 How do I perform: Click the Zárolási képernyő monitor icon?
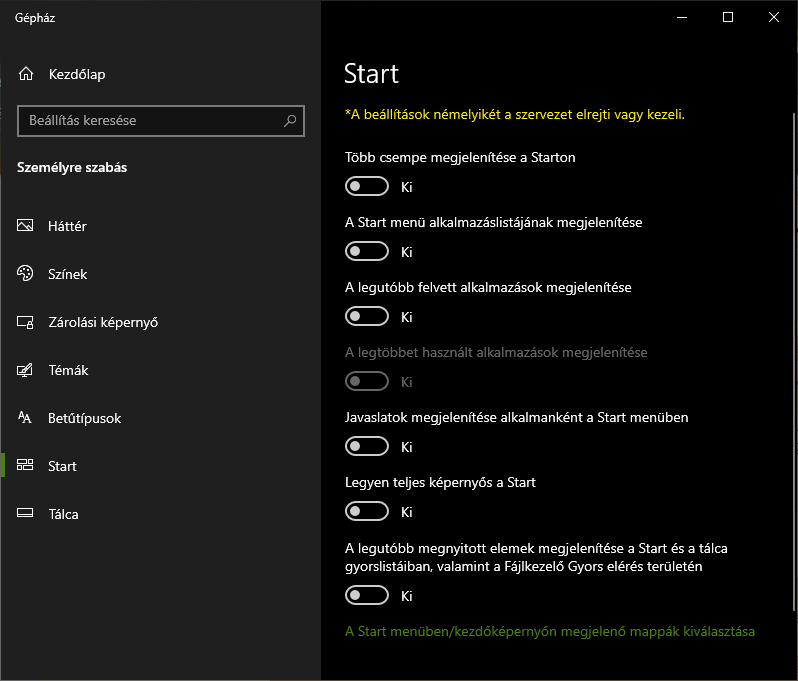[26, 322]
